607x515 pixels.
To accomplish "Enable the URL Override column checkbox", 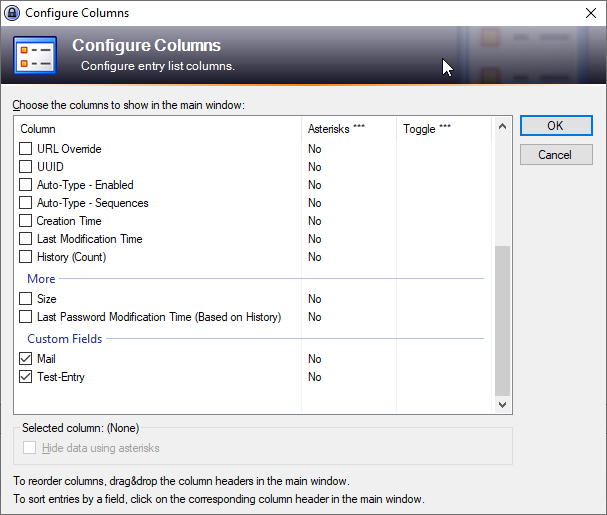I will click(26, 149).
